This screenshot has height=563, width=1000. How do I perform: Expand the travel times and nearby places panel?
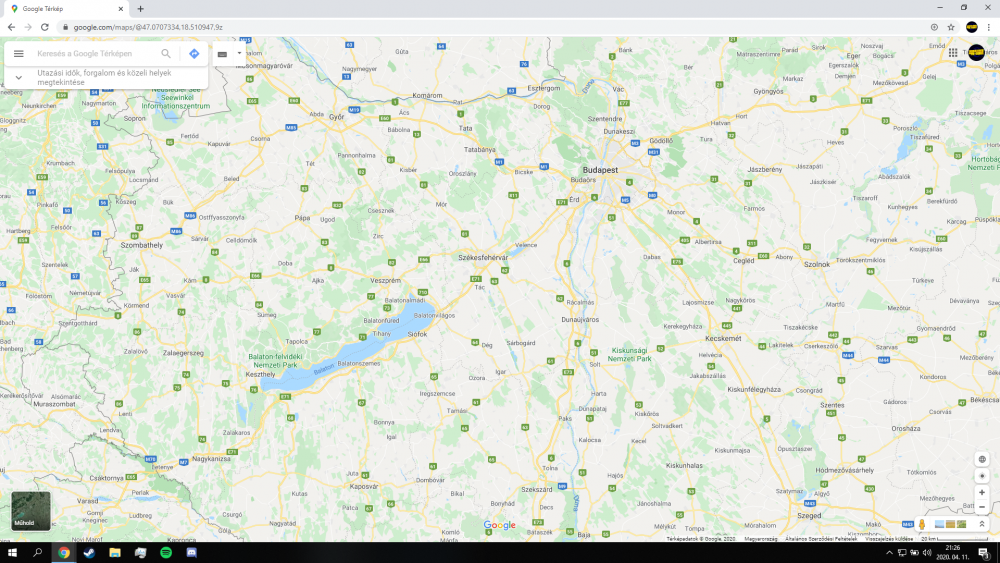tap(18, 77)
